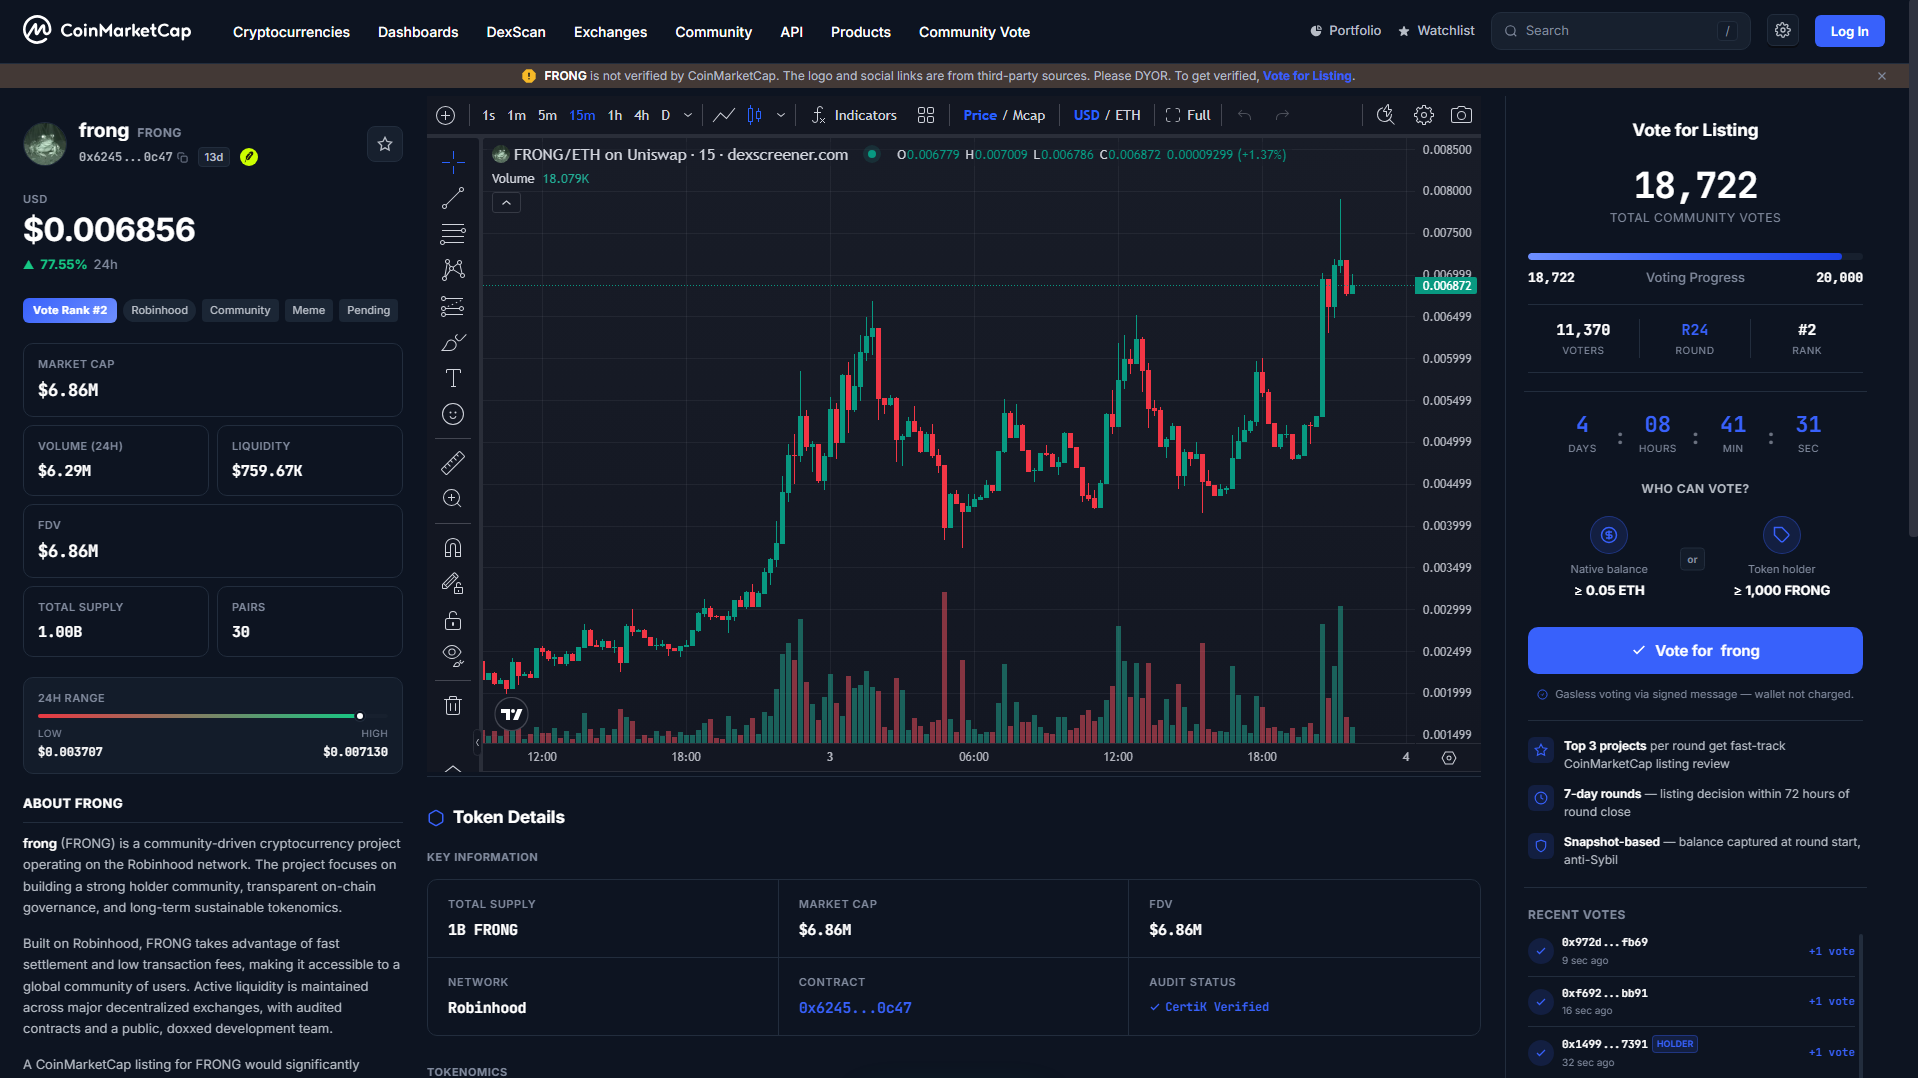The width and height of the screenshot is (1918, 1078).
Task: Go to DexScan
Action: coord(516,32)
